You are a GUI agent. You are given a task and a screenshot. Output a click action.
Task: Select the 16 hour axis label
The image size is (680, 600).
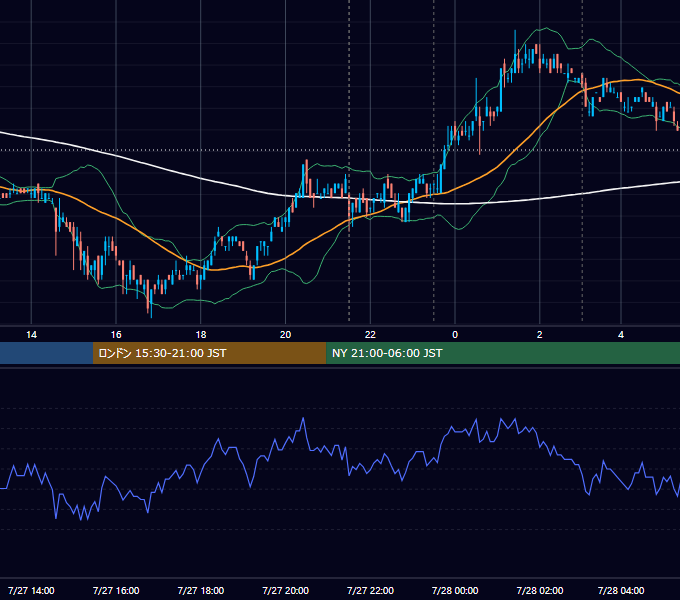pyautogui.click(x=116, y=335)
